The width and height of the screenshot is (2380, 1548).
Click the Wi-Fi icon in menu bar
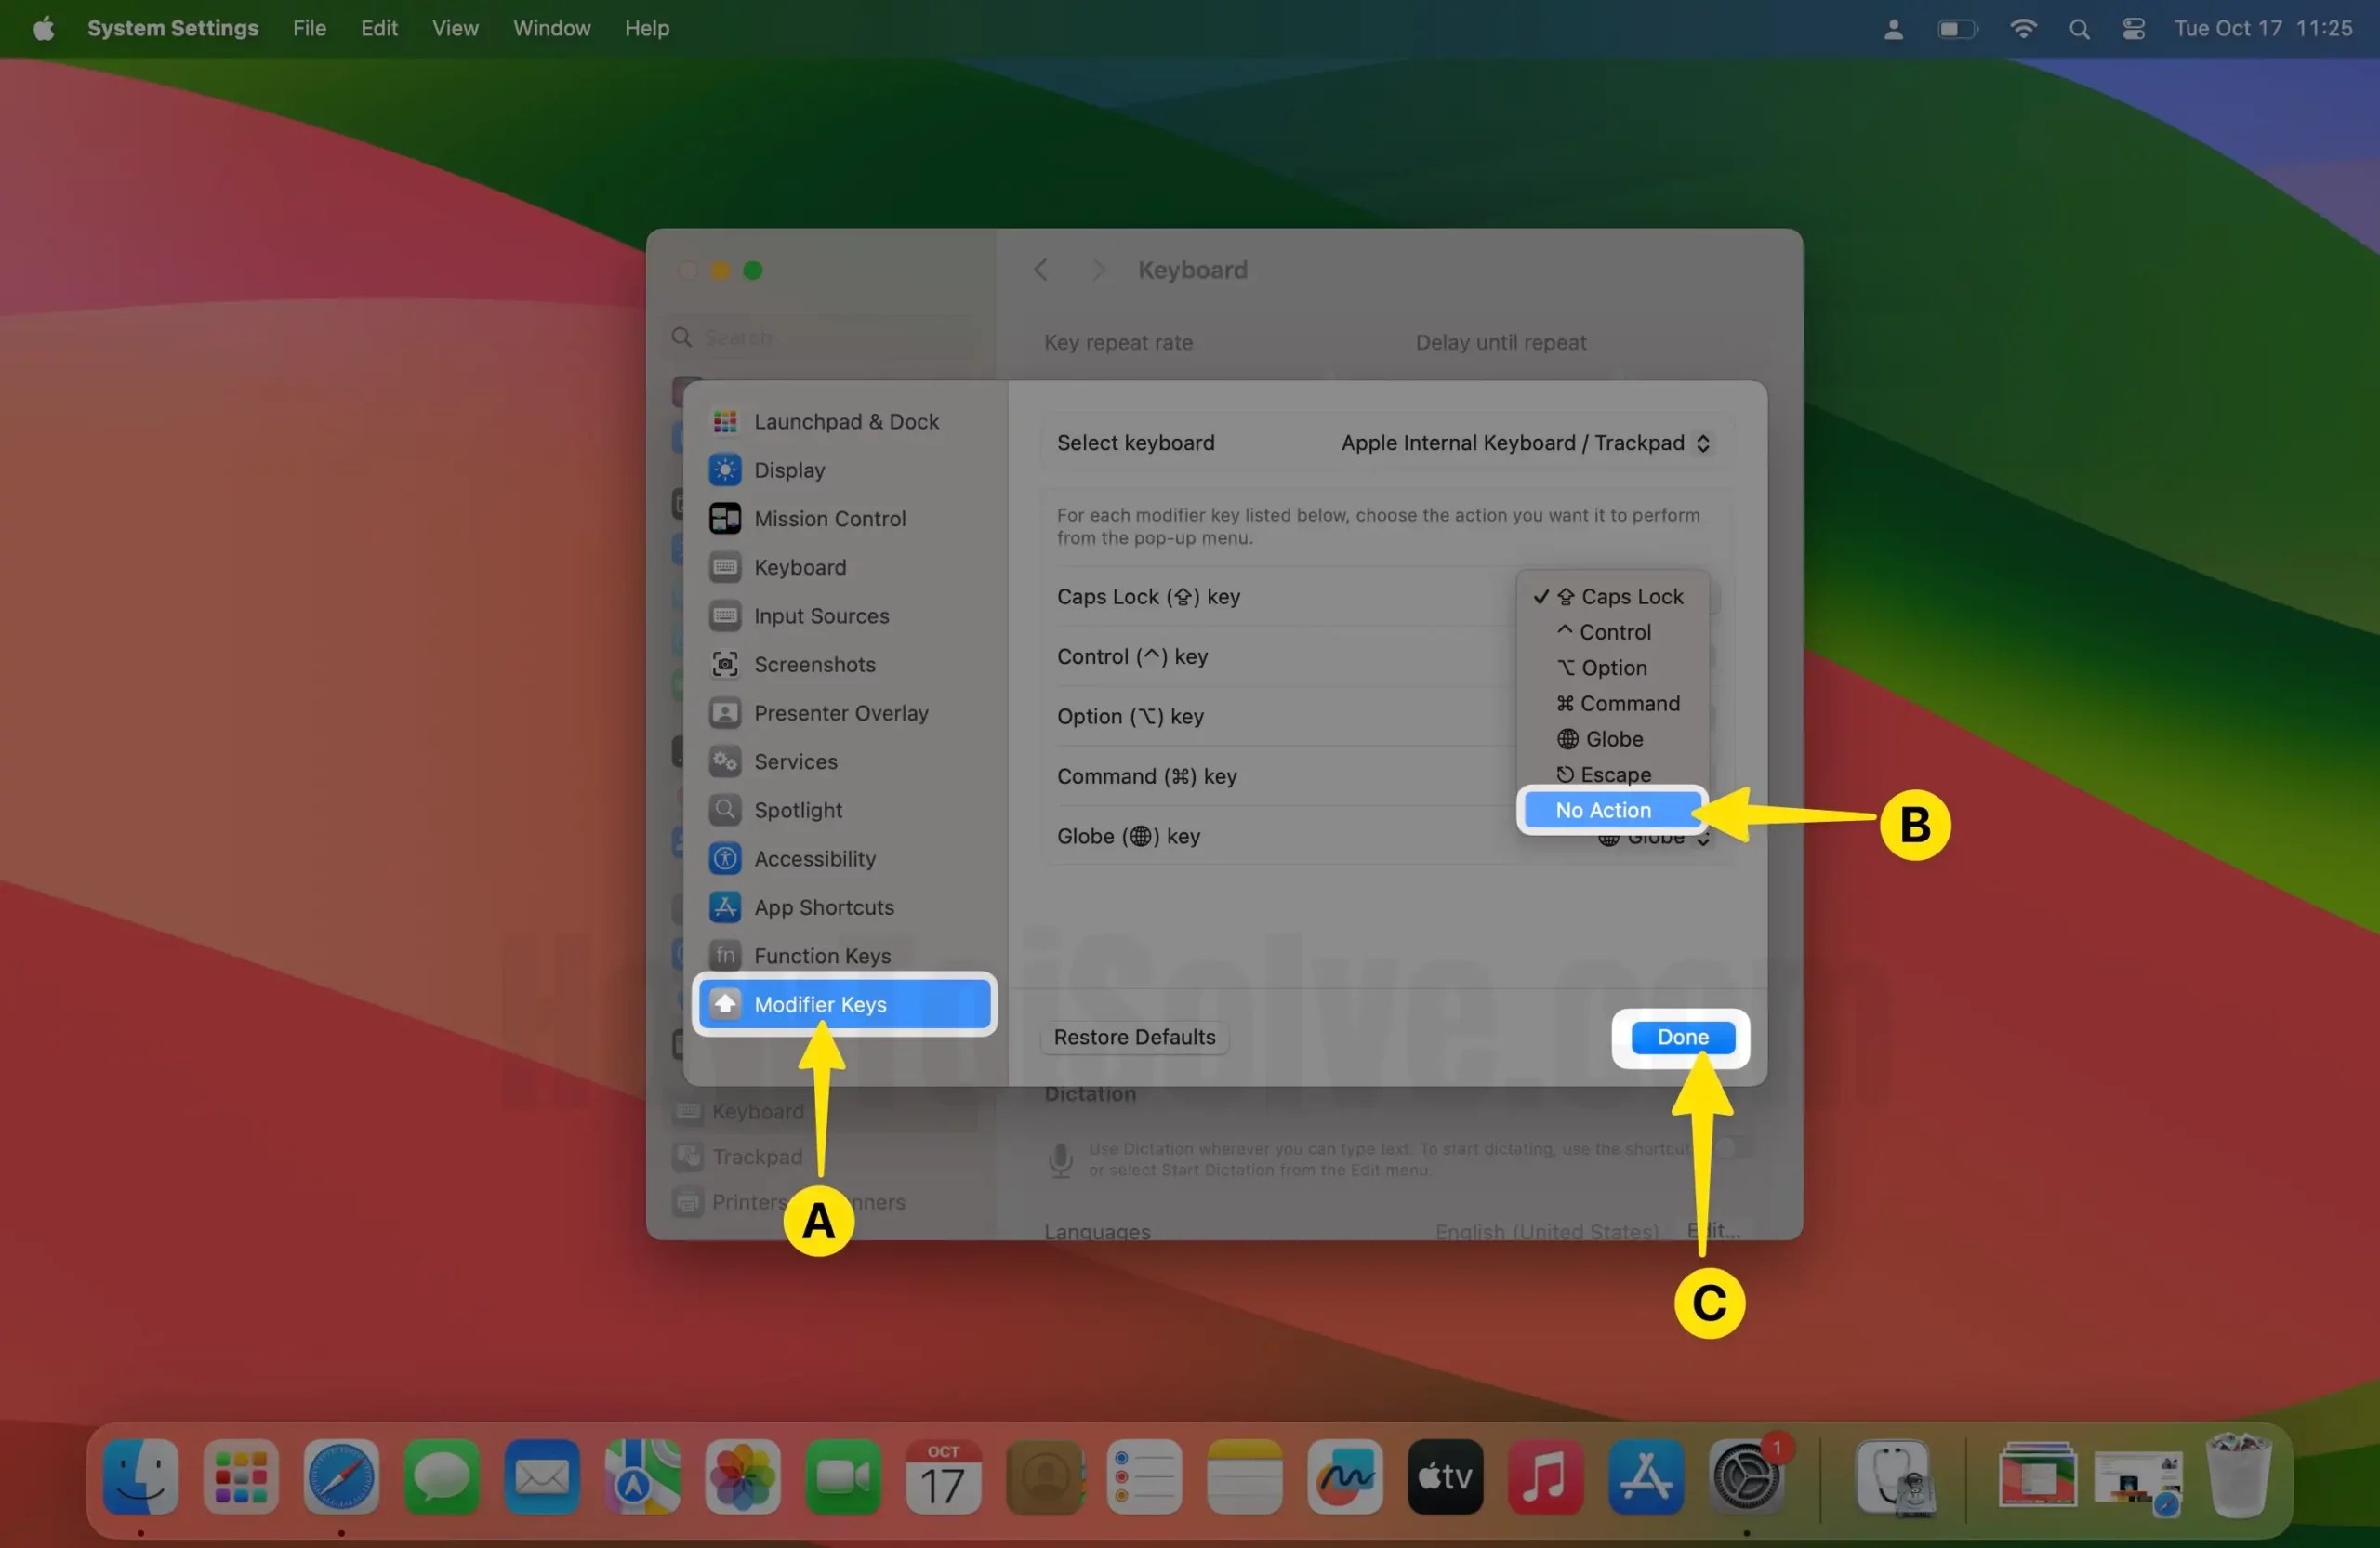(2023, 28)
